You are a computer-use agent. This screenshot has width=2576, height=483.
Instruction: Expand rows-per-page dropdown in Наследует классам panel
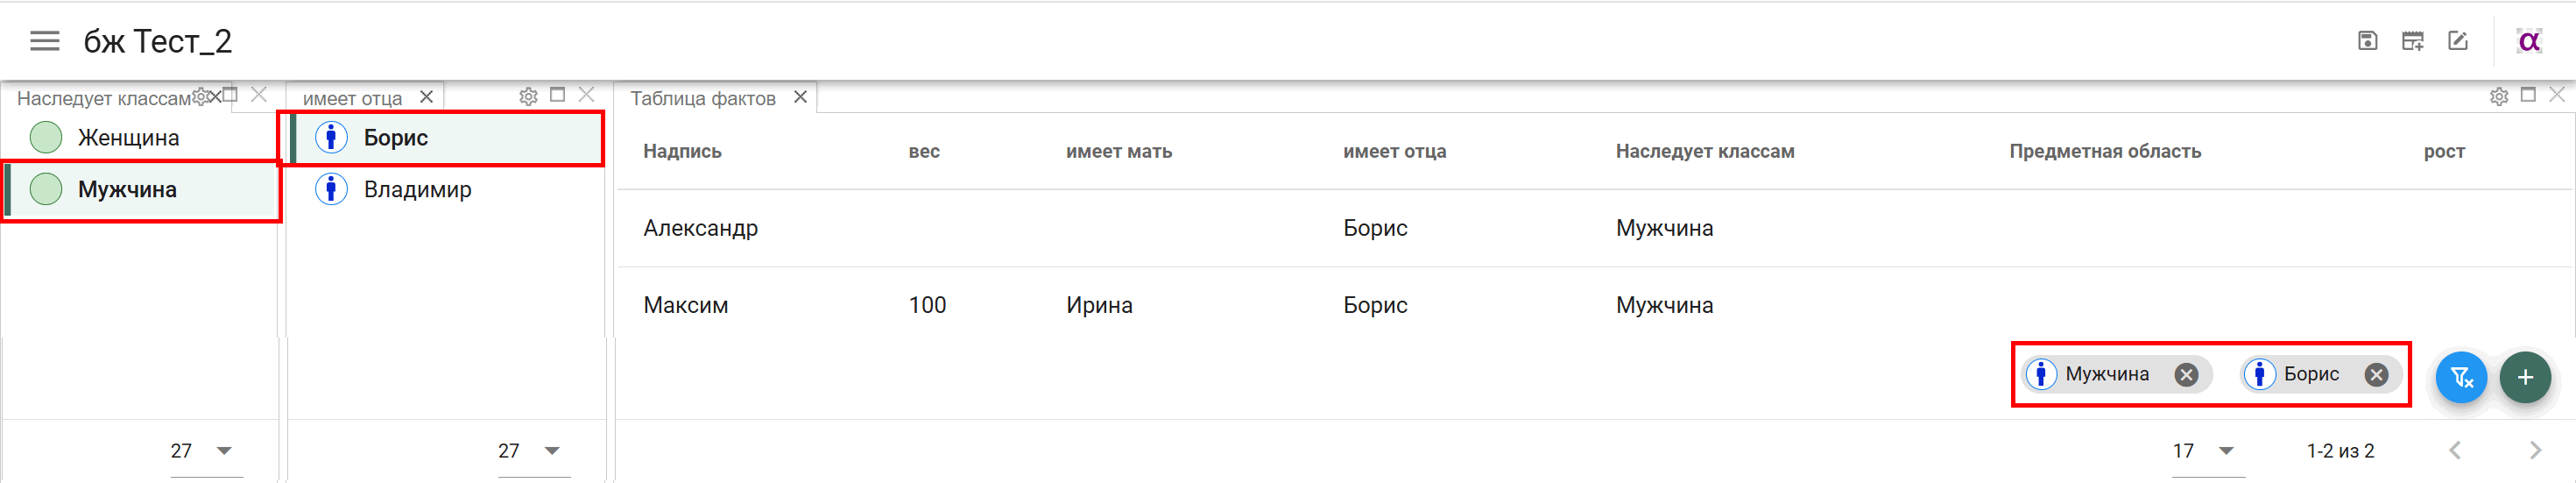point(206,451)
